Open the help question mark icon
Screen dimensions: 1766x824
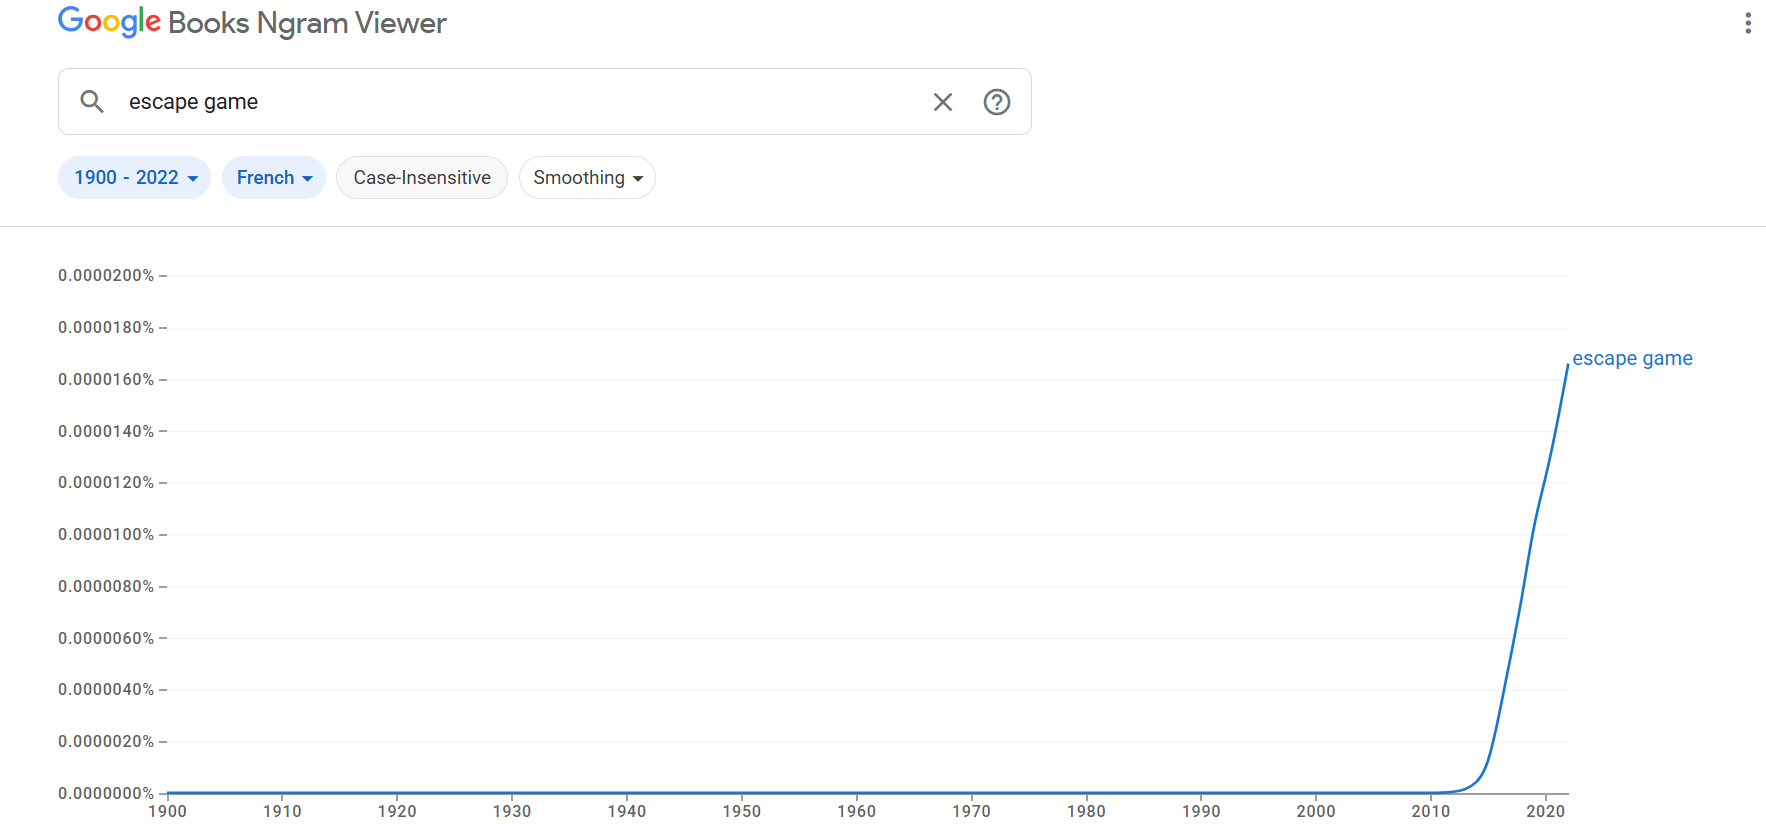(x=997, y=102)
